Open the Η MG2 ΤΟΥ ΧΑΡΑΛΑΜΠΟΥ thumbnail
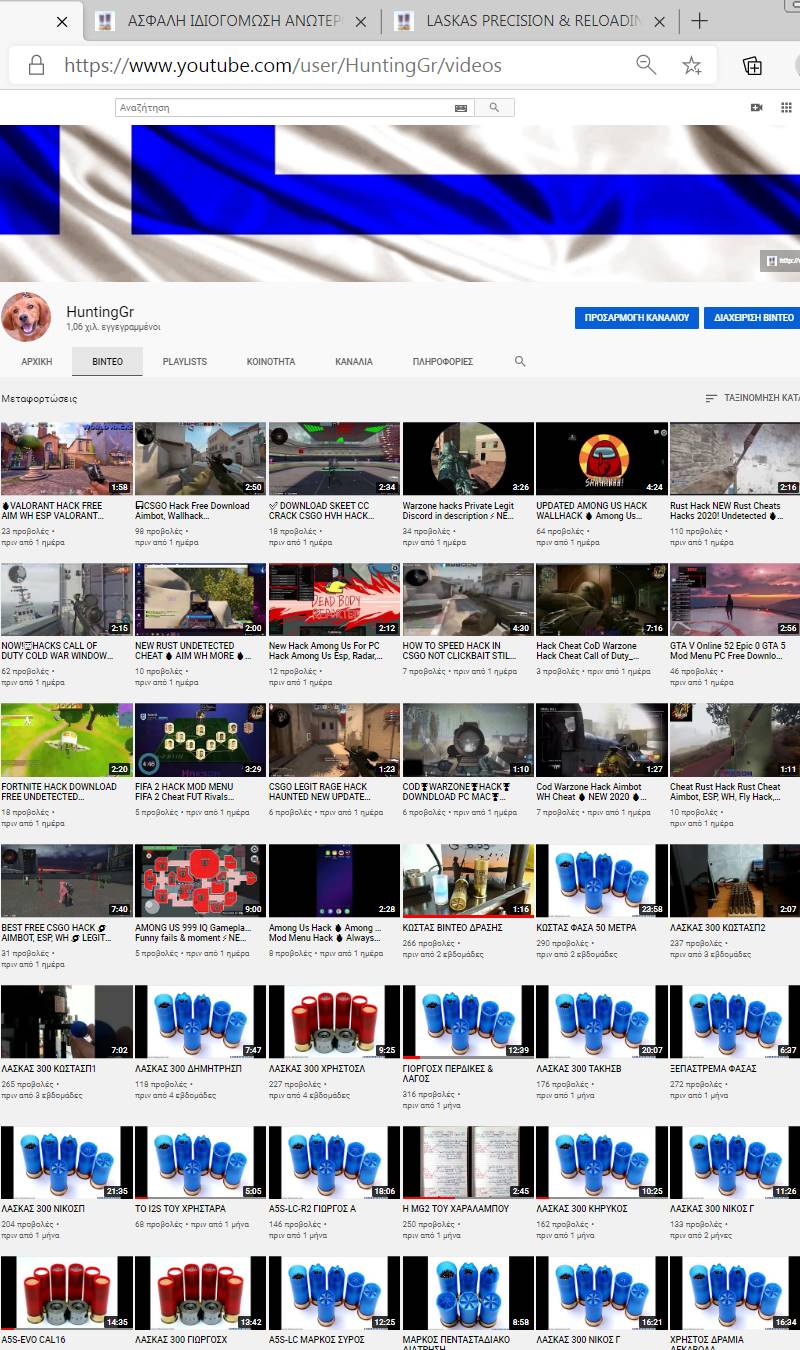The height and width of the screenshot is (1350, 800). [468, 1163]
